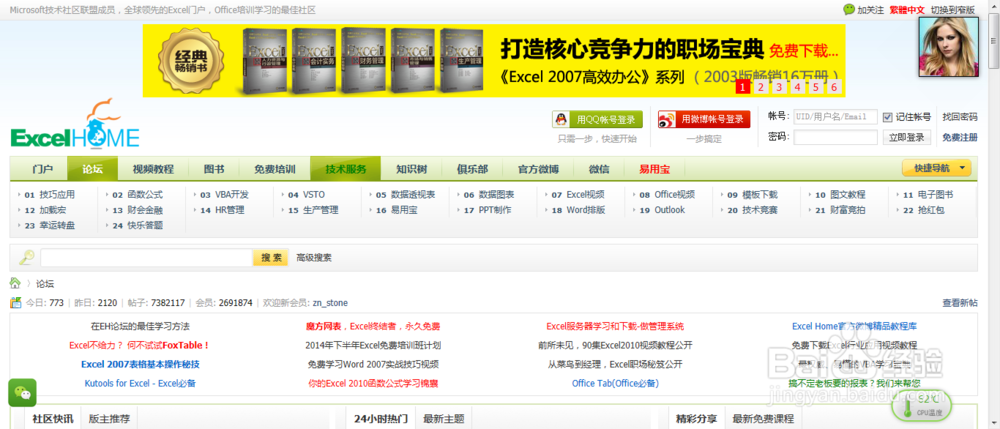Image resolution: width=1000 pixels, height=429 pixels.
Task: Click the 密码 input field
Action: 835,137
